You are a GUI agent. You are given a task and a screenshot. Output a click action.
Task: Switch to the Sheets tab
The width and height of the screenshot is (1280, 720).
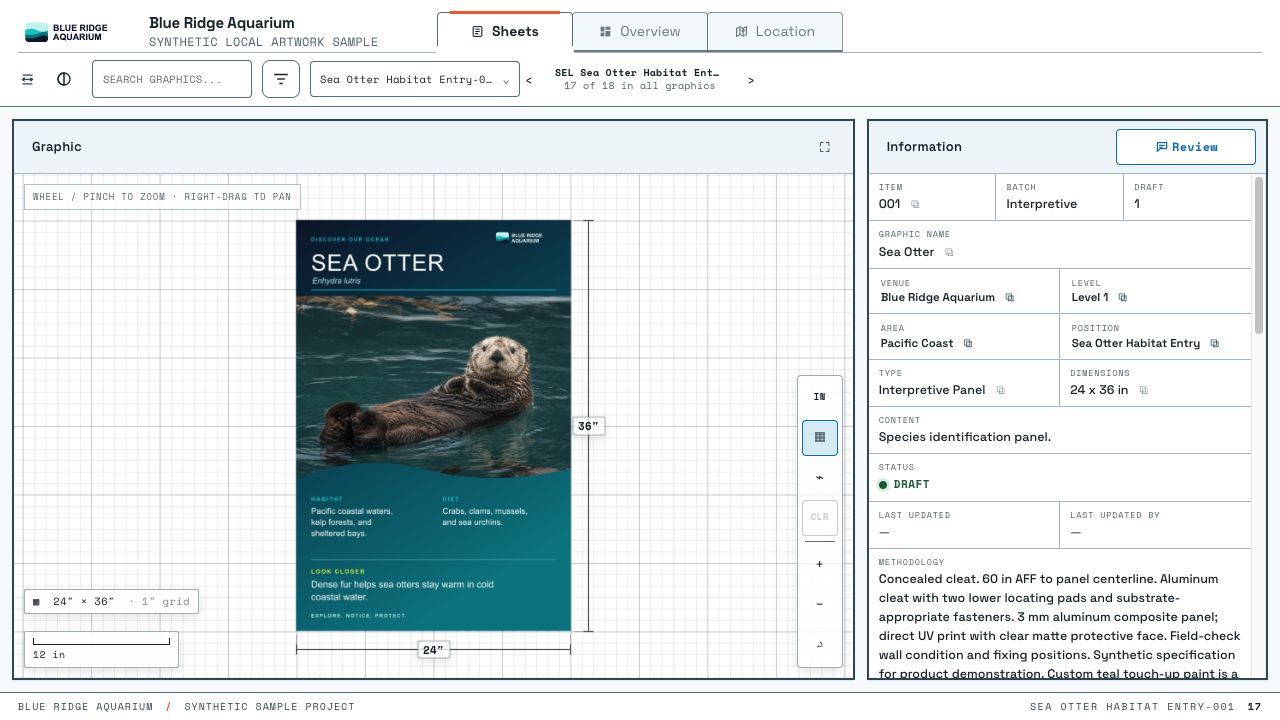pos(505,31)
